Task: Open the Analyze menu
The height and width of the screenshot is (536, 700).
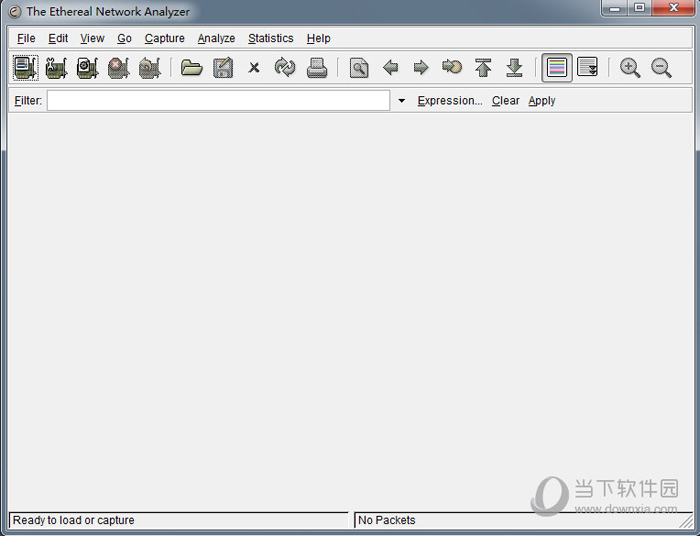Action: point(216,38)
